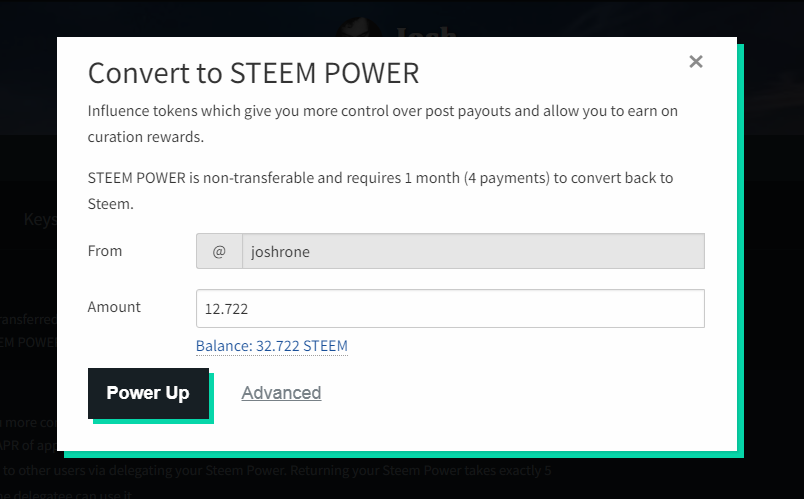Focus the Amount input field
804x499 pixels.
(450, 309)
